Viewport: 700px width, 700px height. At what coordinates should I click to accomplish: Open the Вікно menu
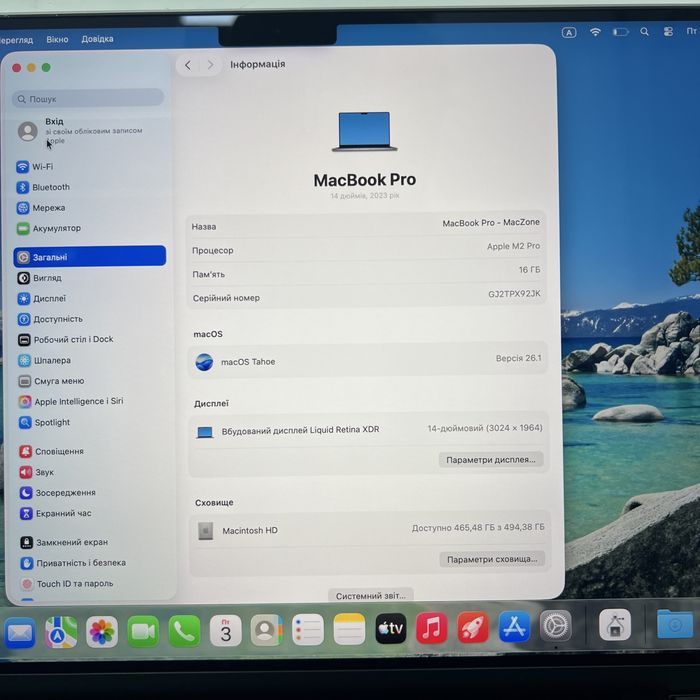[57, 39]
